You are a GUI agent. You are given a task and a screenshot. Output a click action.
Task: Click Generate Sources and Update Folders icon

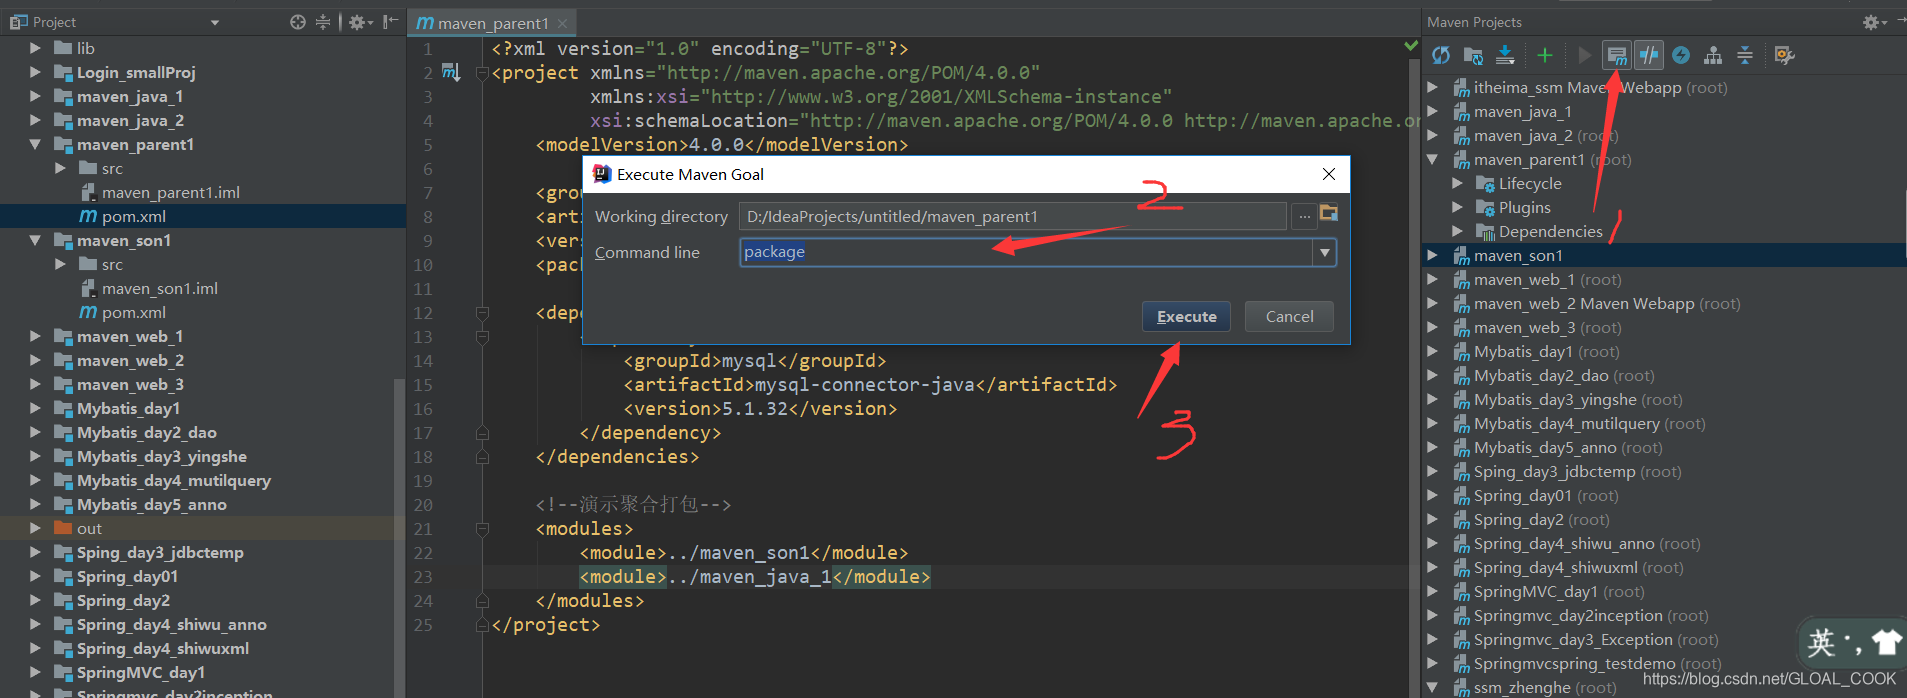[x=1475, y=55]
